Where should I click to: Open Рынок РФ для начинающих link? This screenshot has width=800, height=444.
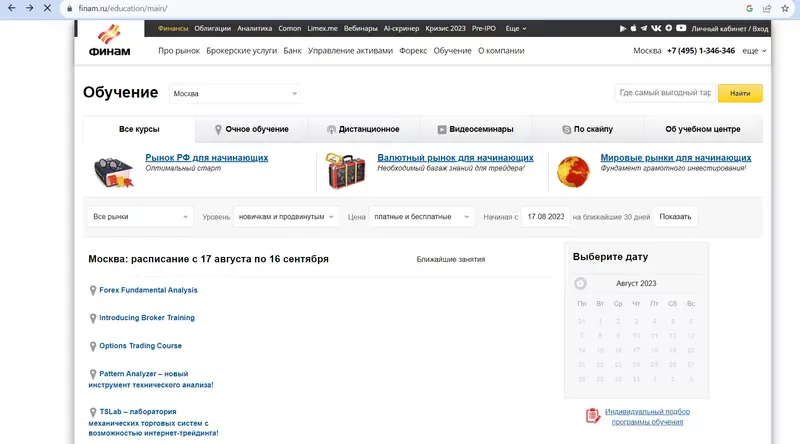pos(207,158)
